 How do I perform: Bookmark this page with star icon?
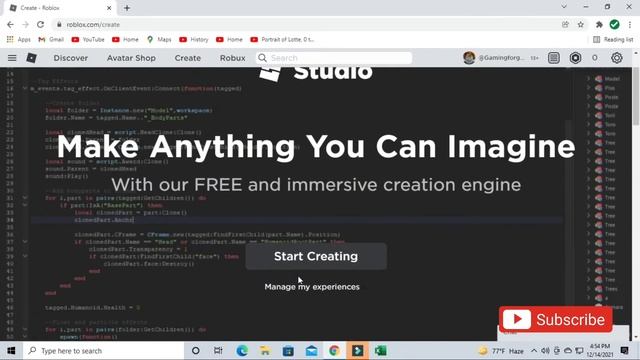(x=580, y=24)
